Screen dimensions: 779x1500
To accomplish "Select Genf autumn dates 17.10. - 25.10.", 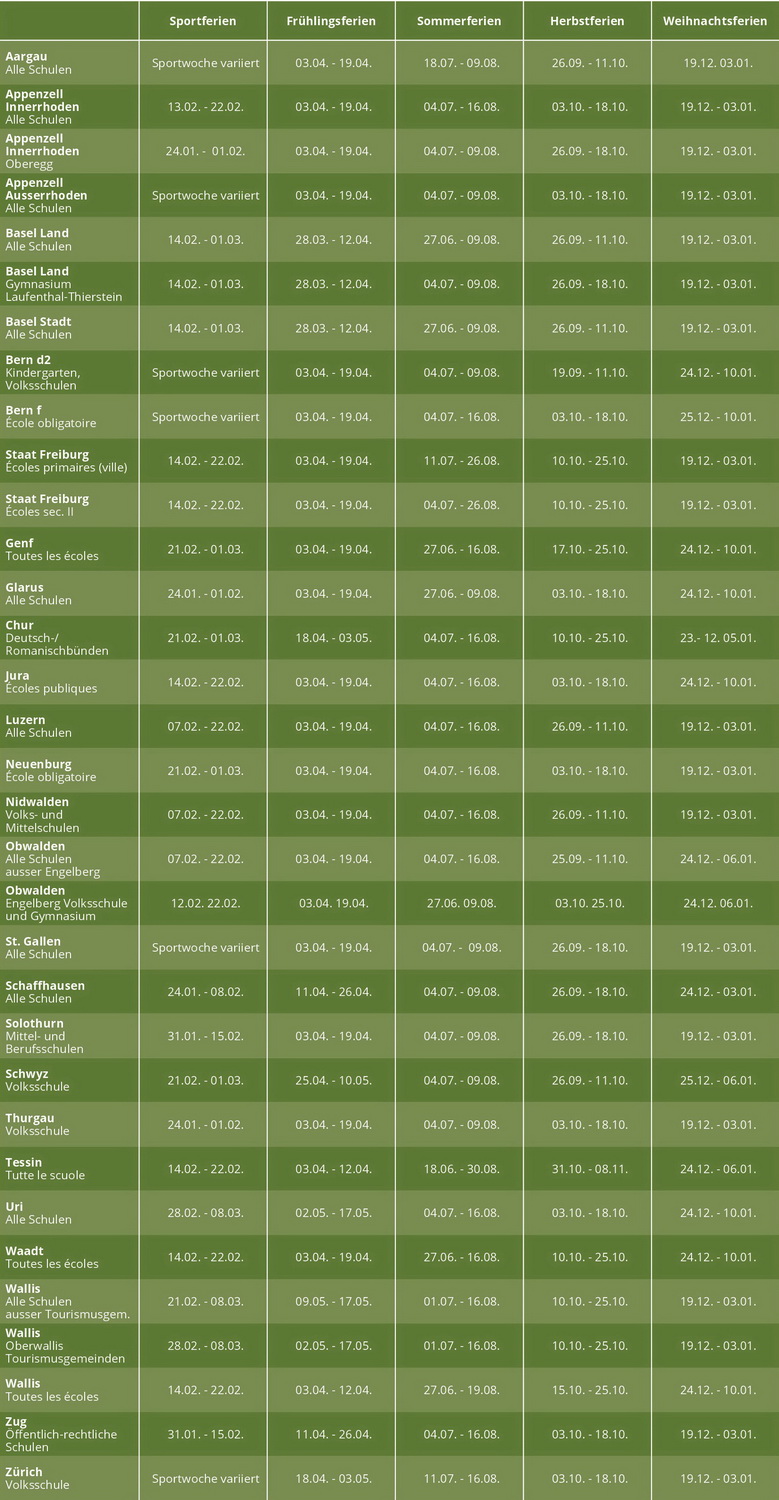I will coord(589,549).
